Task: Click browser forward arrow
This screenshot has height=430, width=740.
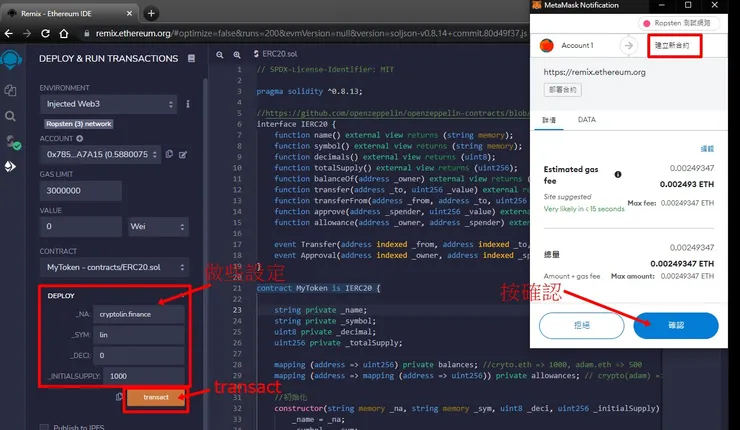Action: (27, 34)
